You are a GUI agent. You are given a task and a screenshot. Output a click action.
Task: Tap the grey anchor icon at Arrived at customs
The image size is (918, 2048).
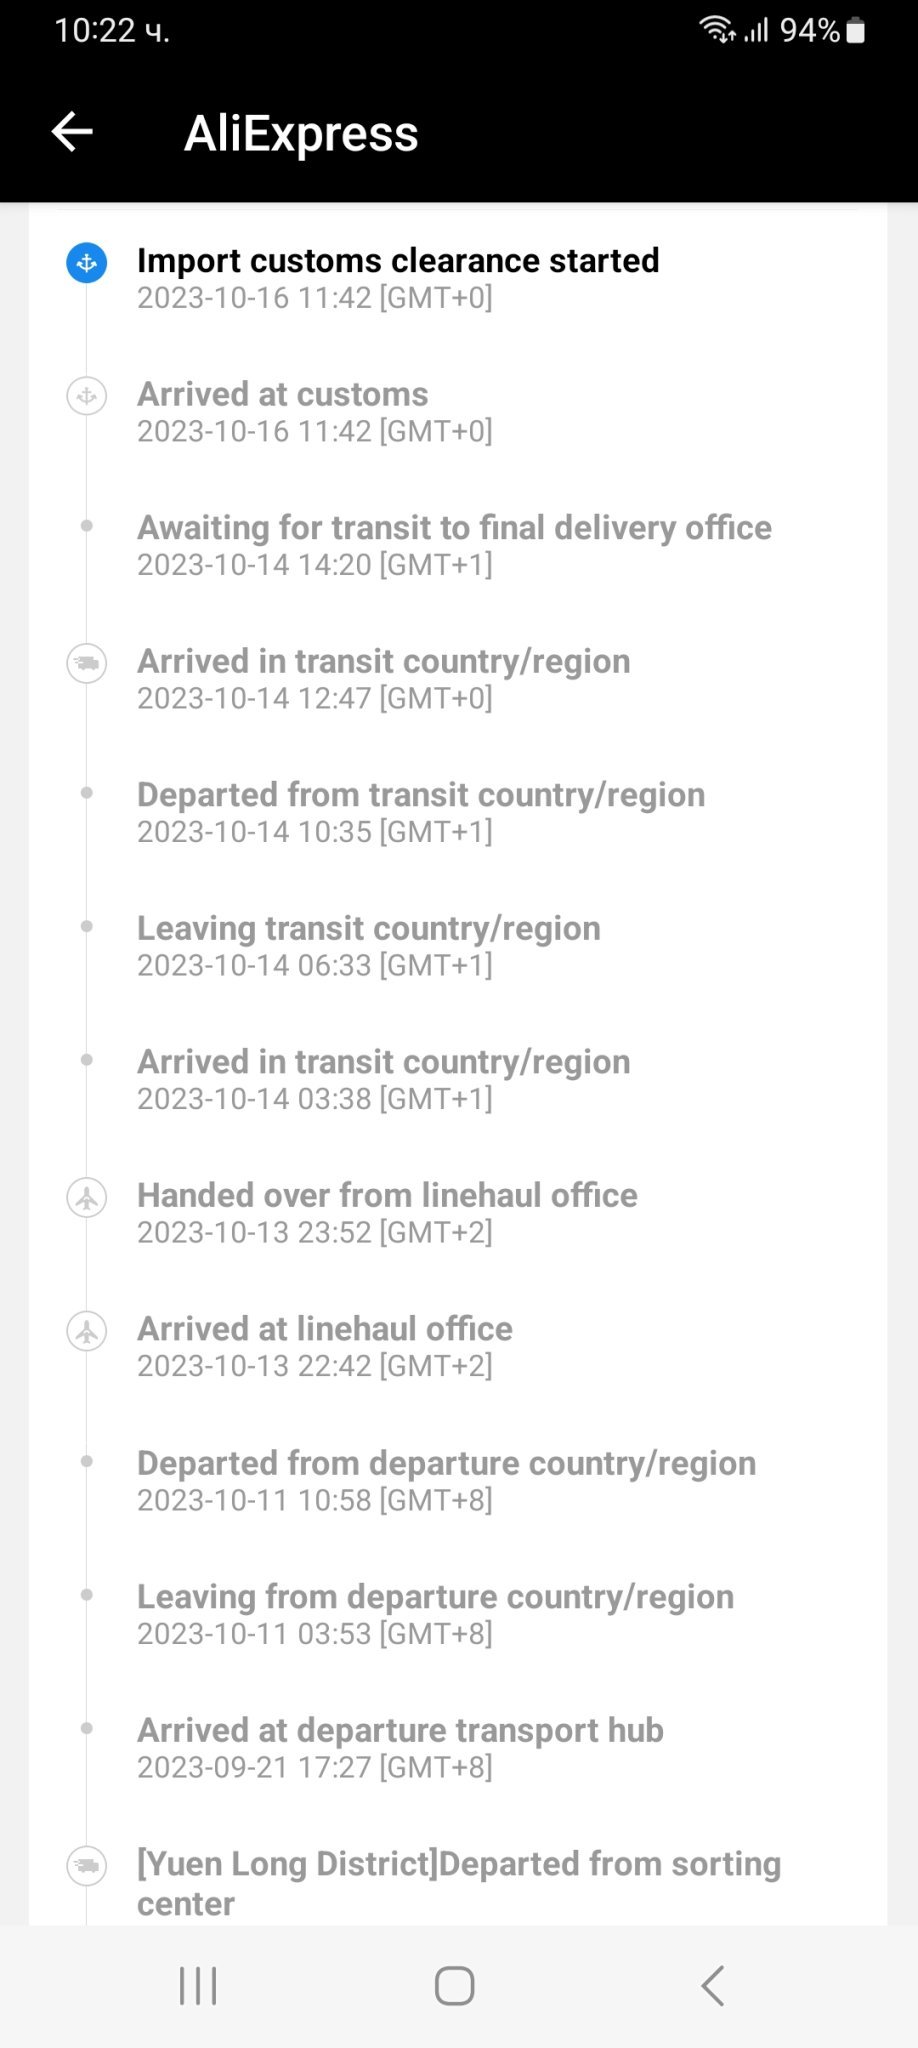(x=87, y=396)
